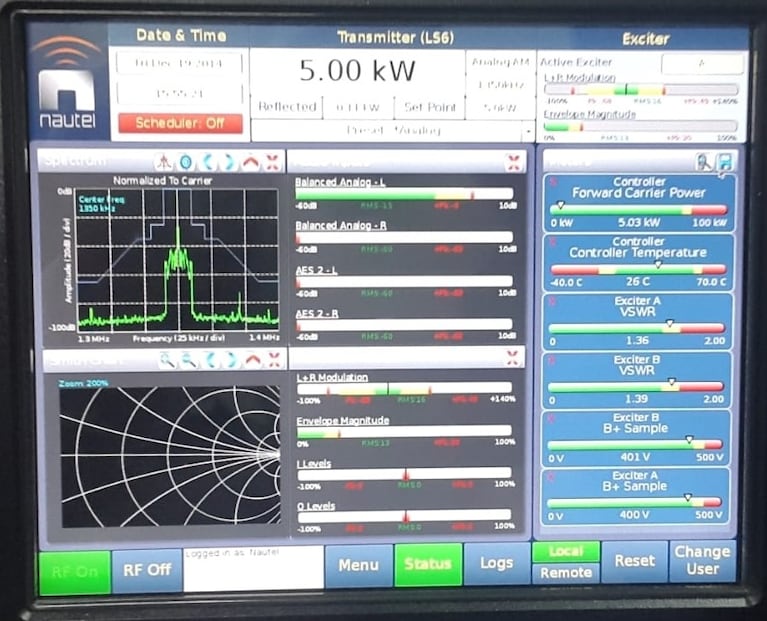Click the Reflected power label

(287, 107)
